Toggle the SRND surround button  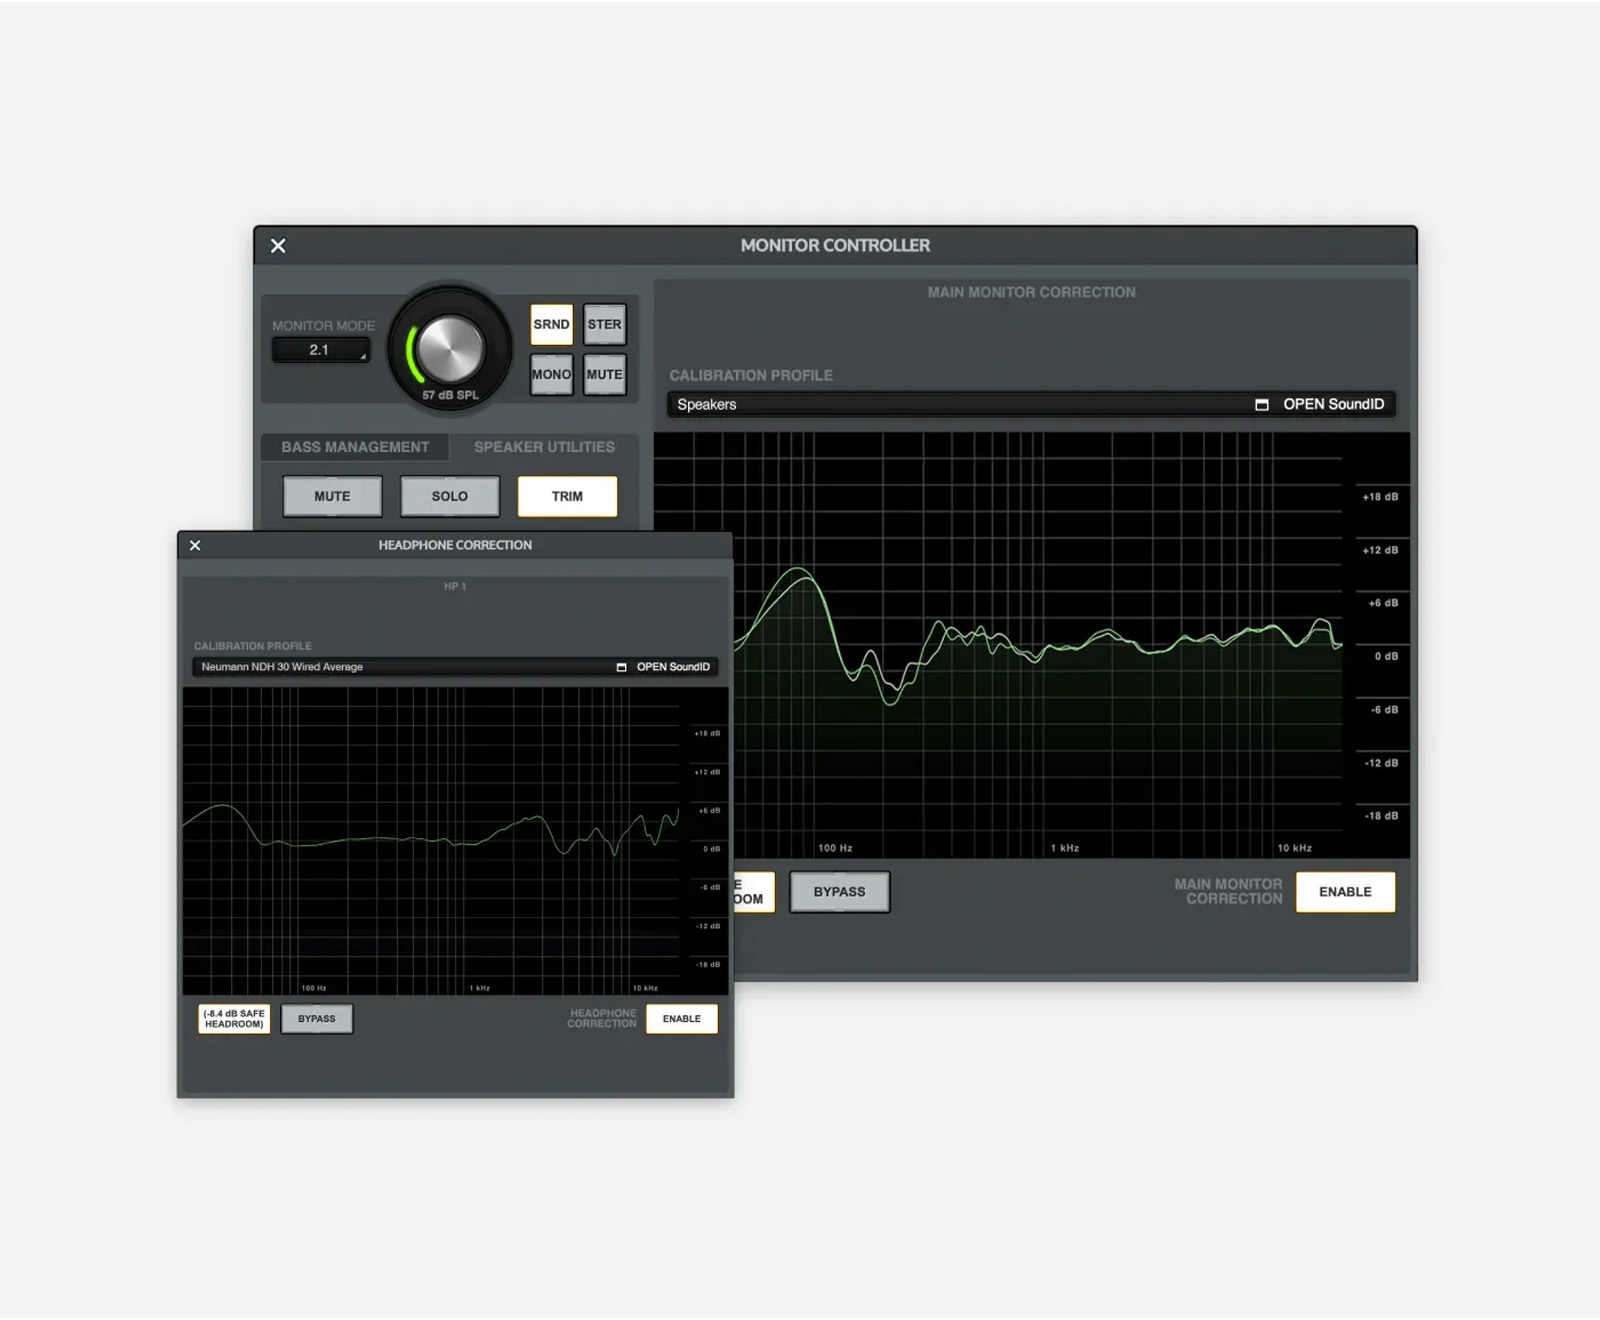coord(551,325)
